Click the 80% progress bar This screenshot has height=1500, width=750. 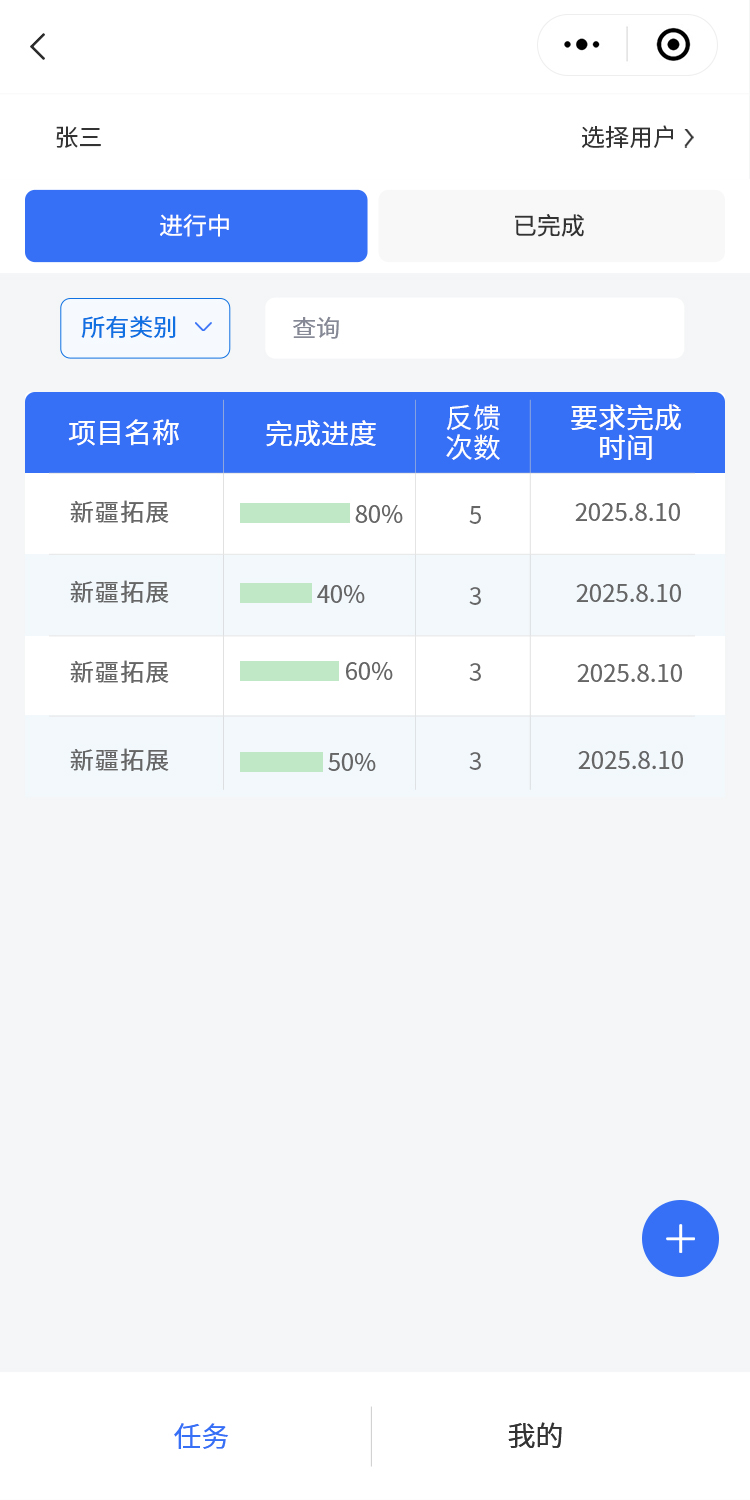pyautogui.click(x=294, y=513)
